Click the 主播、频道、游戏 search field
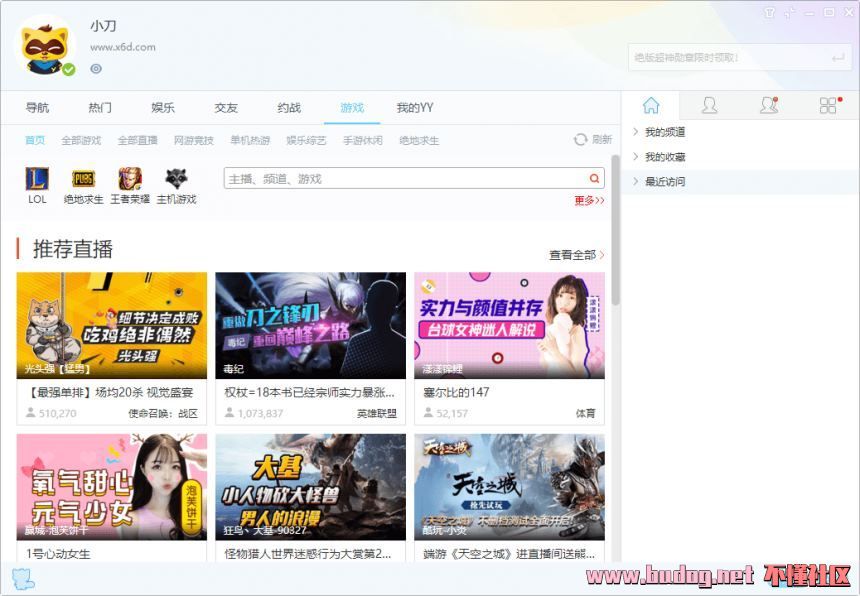Screen dimensions: 860x596 point(405,179)
